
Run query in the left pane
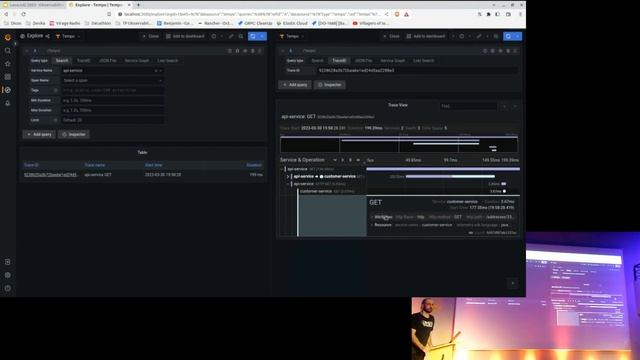coord(253,36)
